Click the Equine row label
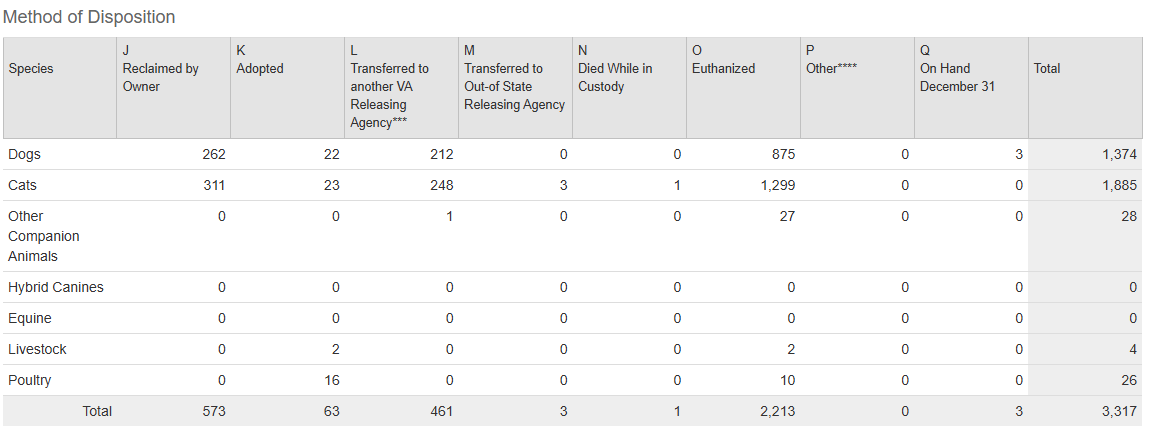The image size is (1151, 430). point(30,319)
